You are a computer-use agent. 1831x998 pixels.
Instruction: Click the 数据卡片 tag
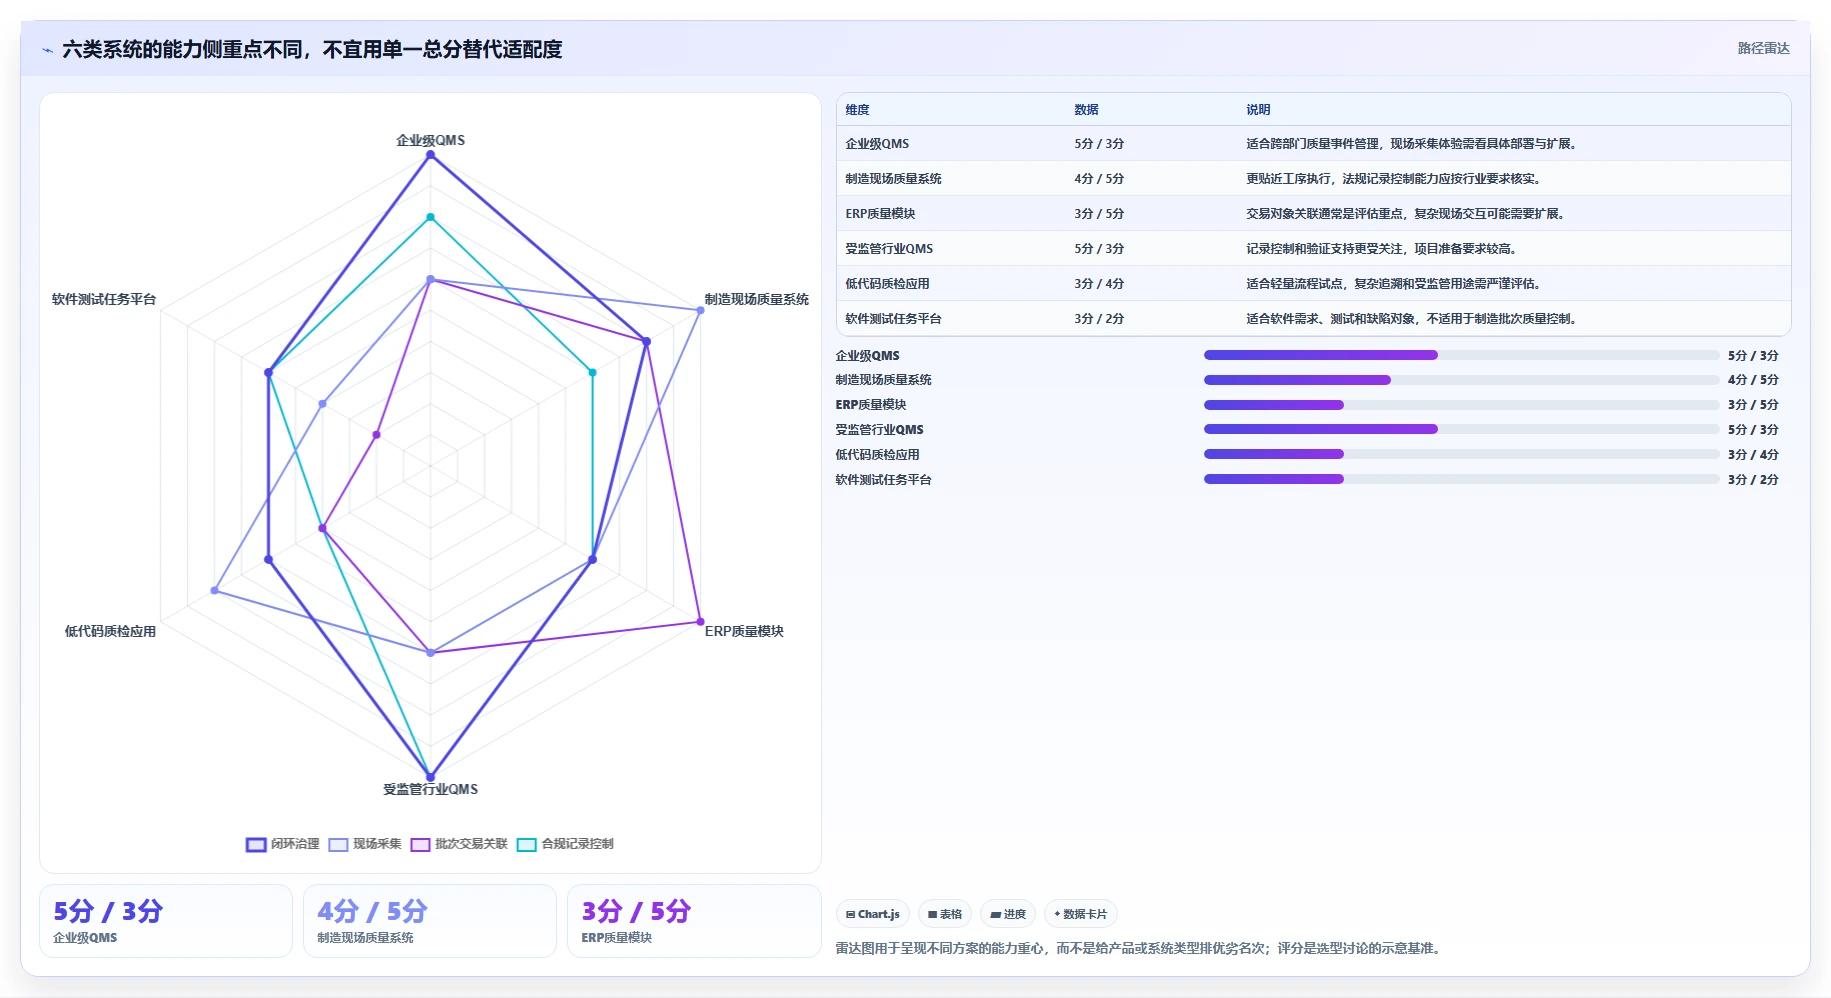coord(1080,914)
